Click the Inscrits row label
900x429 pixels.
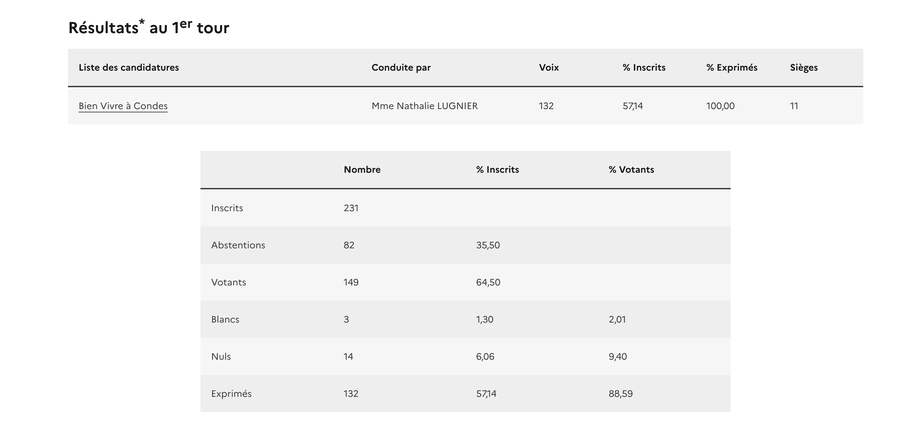click(227, 208)
